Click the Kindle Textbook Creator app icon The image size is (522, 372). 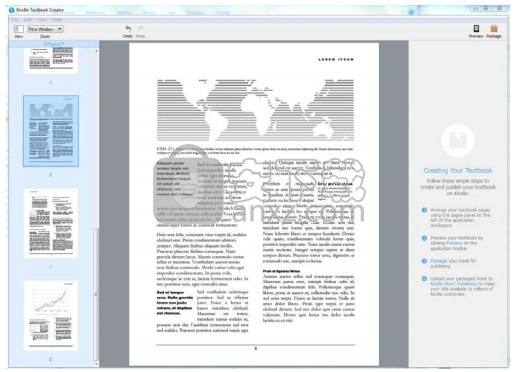[12, 10]
